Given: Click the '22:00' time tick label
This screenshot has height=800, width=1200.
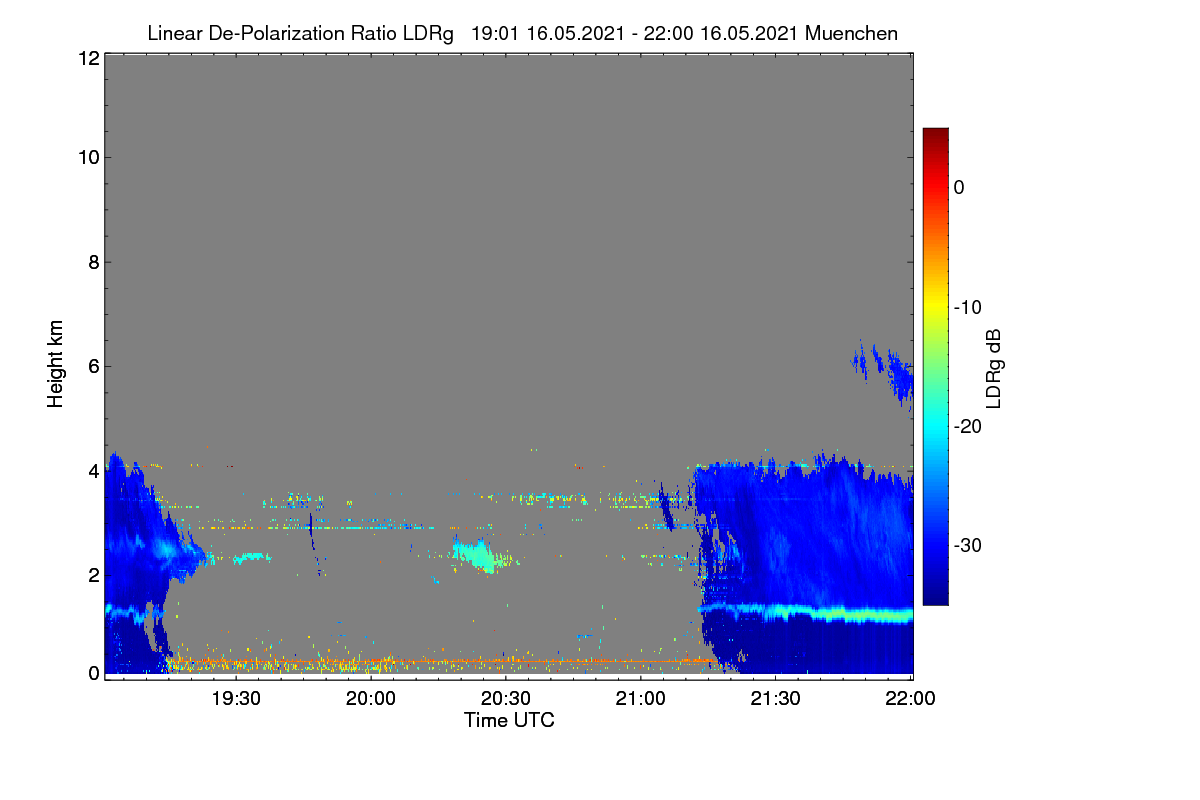Looking at the screenshot, I should click(911, 699).
